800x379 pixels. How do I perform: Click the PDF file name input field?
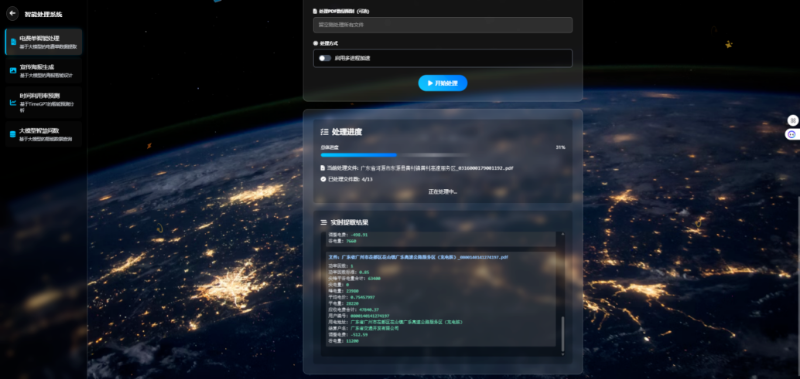[443, 25]
